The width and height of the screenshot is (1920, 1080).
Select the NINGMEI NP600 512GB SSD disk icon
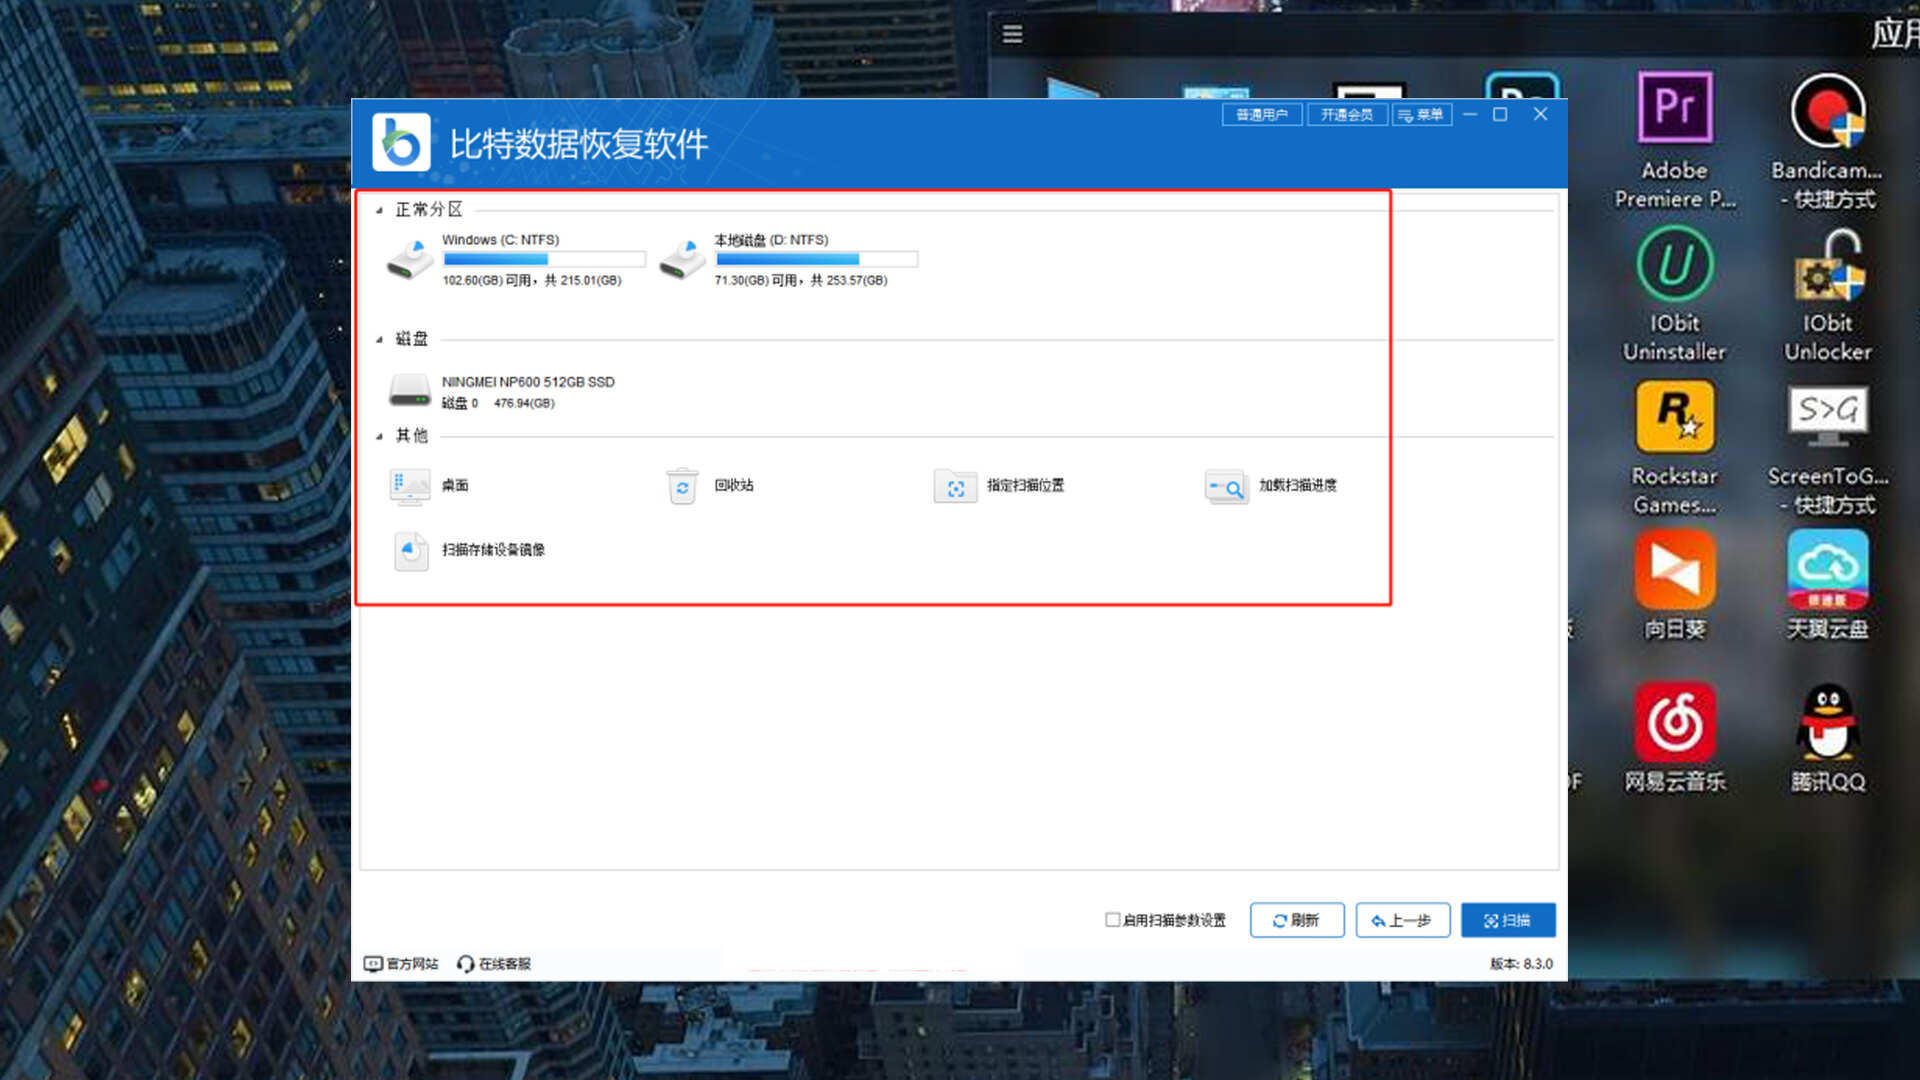pyautogui.click(x=410, y=391)
